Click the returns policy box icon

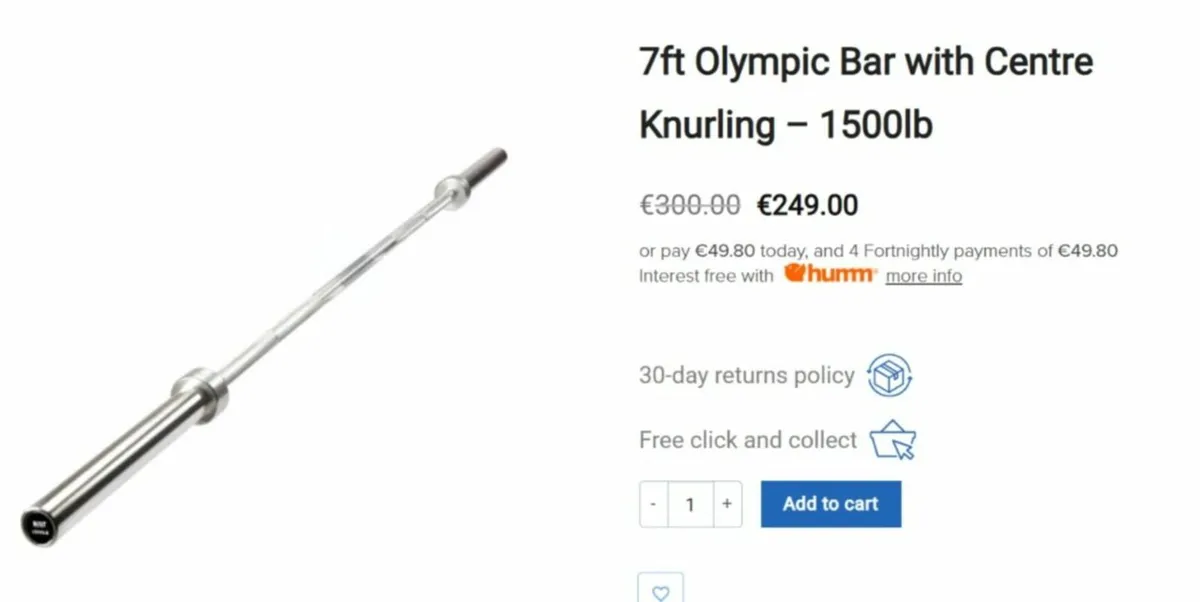click(x=889, y=376)
